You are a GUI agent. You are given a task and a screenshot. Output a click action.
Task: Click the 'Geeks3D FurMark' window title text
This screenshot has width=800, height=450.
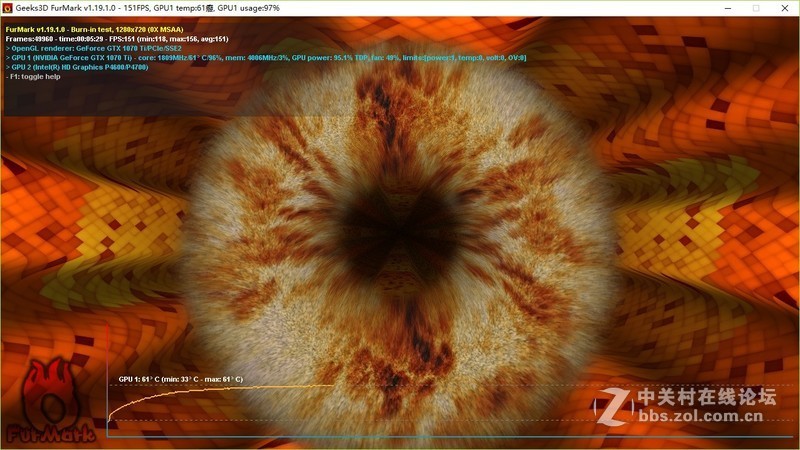point(147,8)
